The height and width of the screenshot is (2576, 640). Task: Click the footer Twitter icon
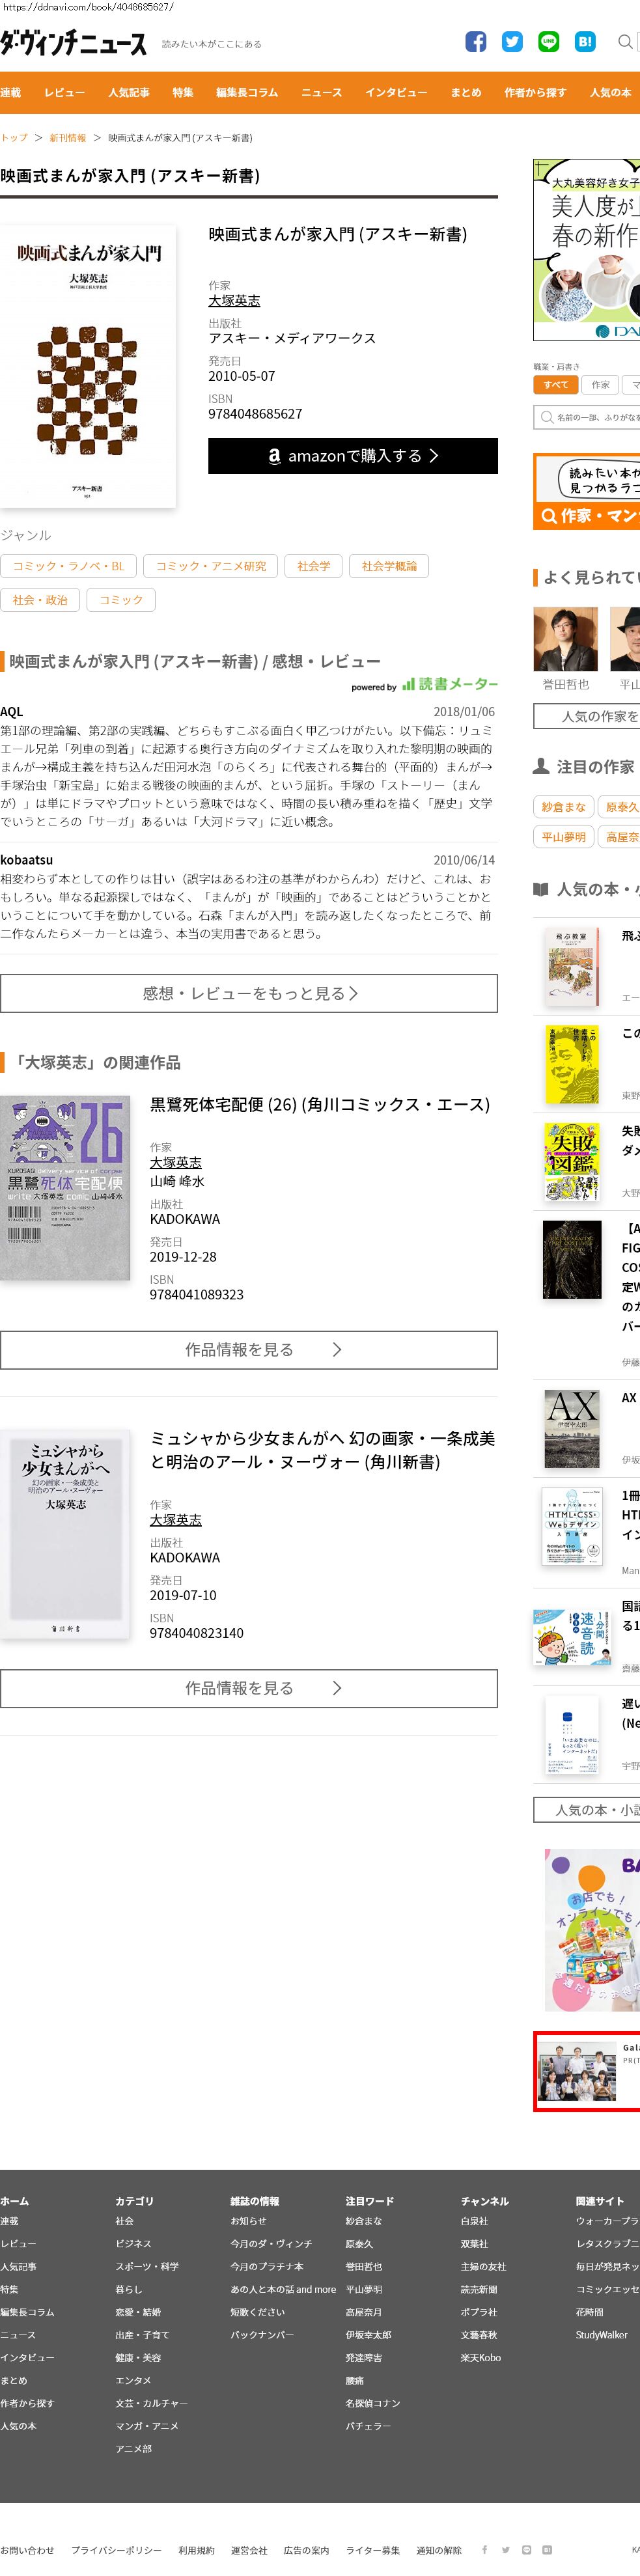[x=505, y=2549]
